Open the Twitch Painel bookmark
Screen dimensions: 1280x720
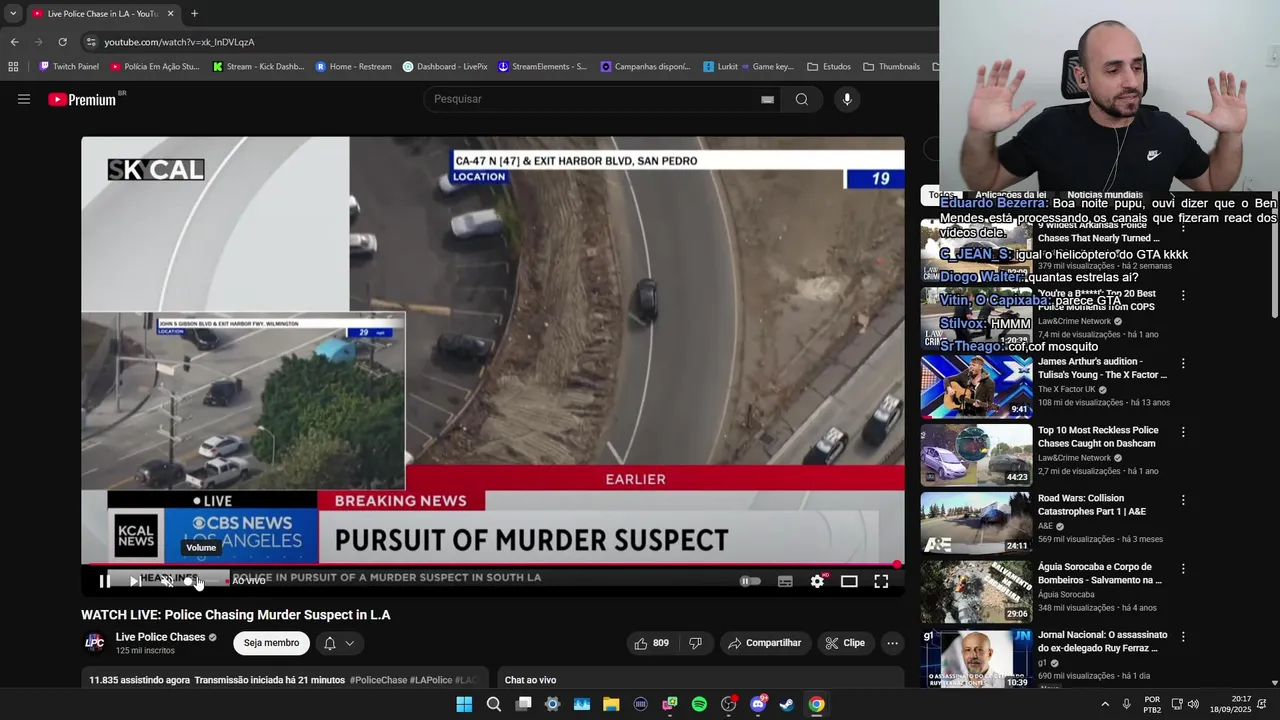coord(69,67)
